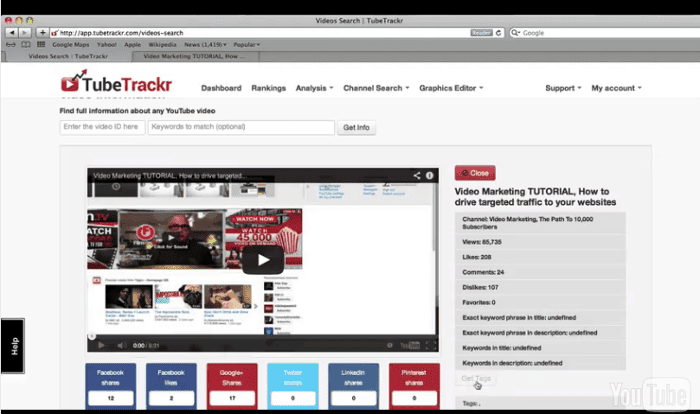The height and width of the screenshot is (414, 700).
Task: Expand the Graphics Editor dropdown menu
Action: coord(451,88)
